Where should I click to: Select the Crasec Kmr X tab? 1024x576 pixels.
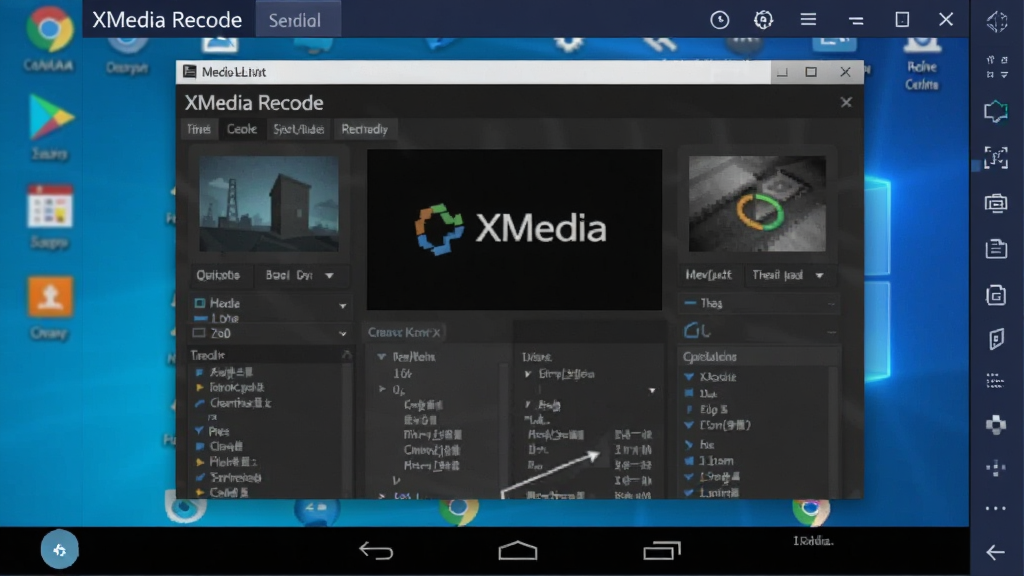404,332
